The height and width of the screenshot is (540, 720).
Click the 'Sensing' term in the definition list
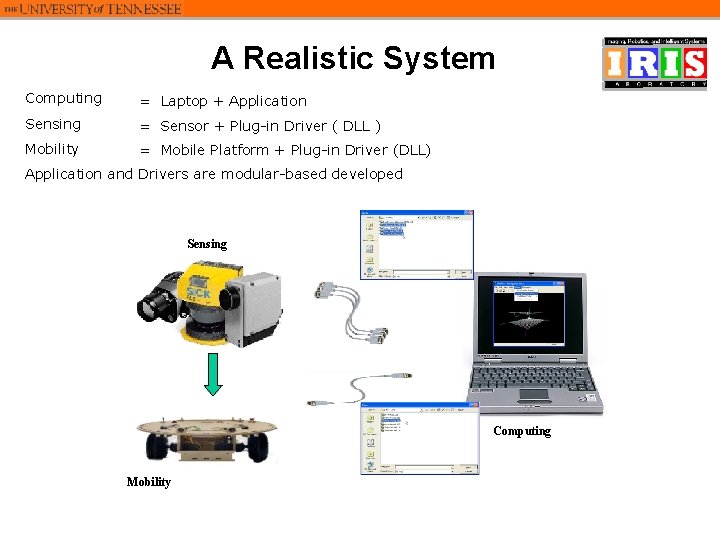(53, 124)
